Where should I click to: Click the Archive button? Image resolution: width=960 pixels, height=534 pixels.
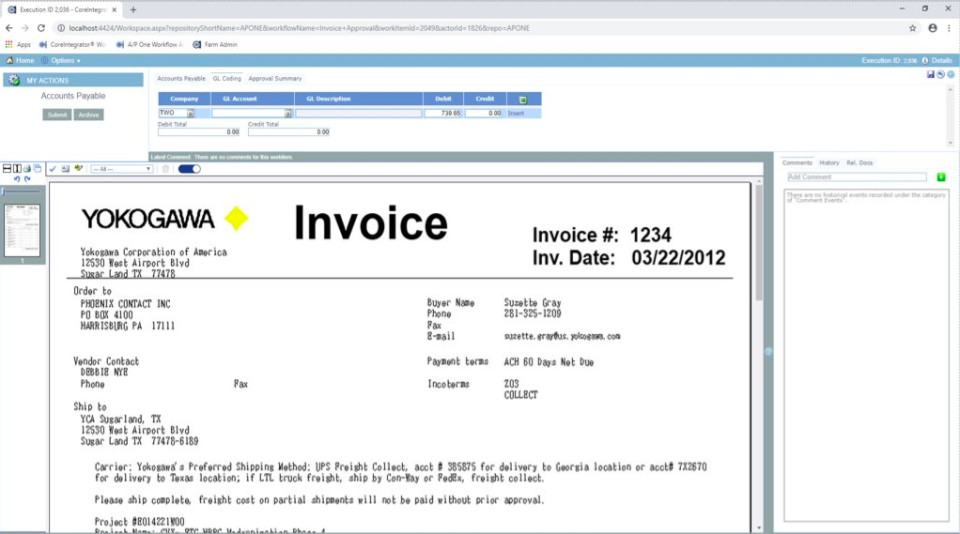click(89, 115)
